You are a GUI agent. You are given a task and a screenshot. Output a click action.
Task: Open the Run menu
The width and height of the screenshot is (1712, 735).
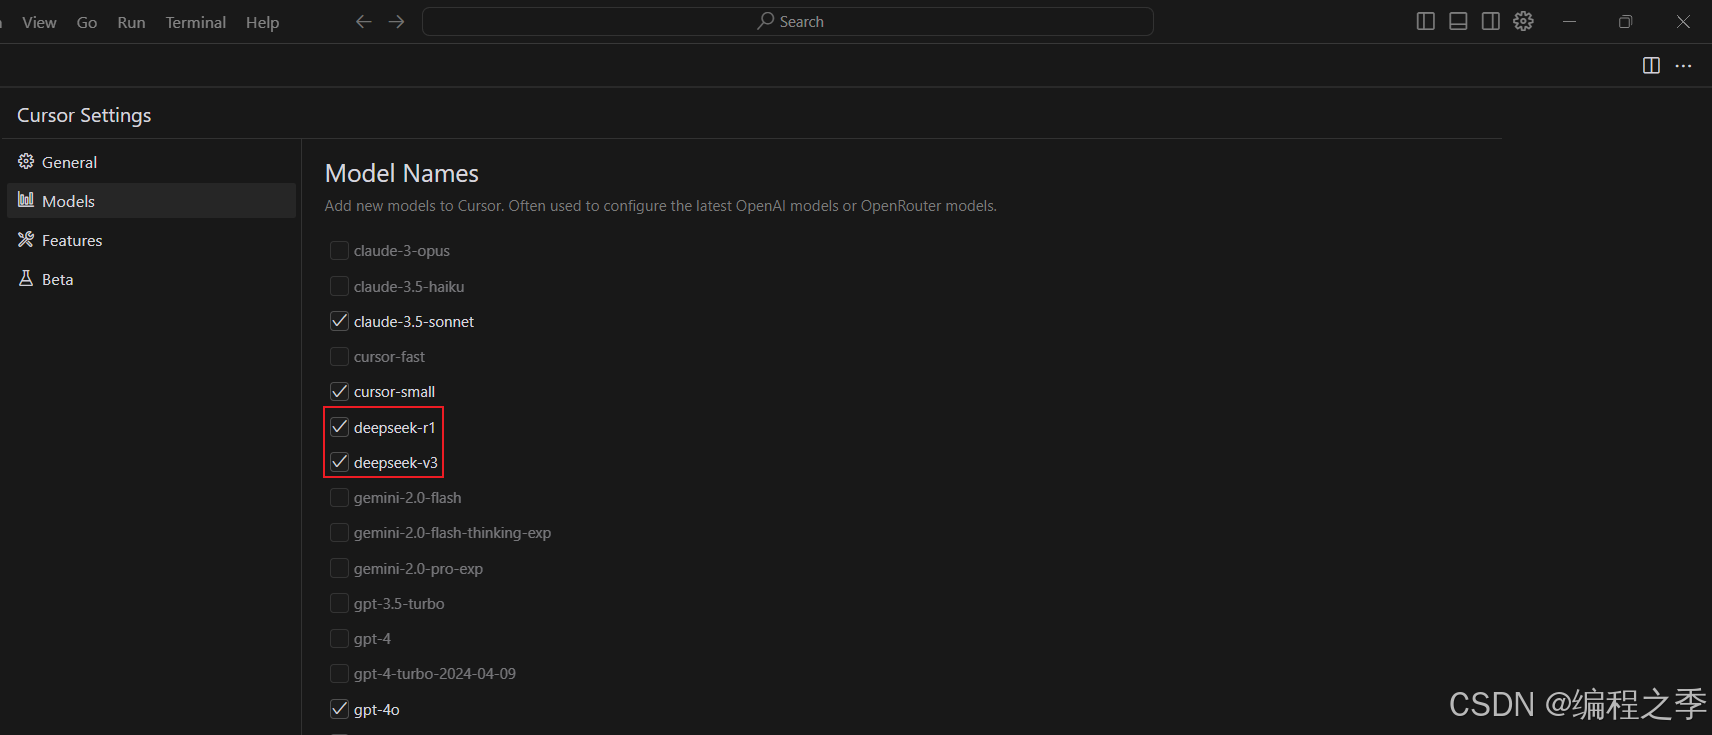131,22
